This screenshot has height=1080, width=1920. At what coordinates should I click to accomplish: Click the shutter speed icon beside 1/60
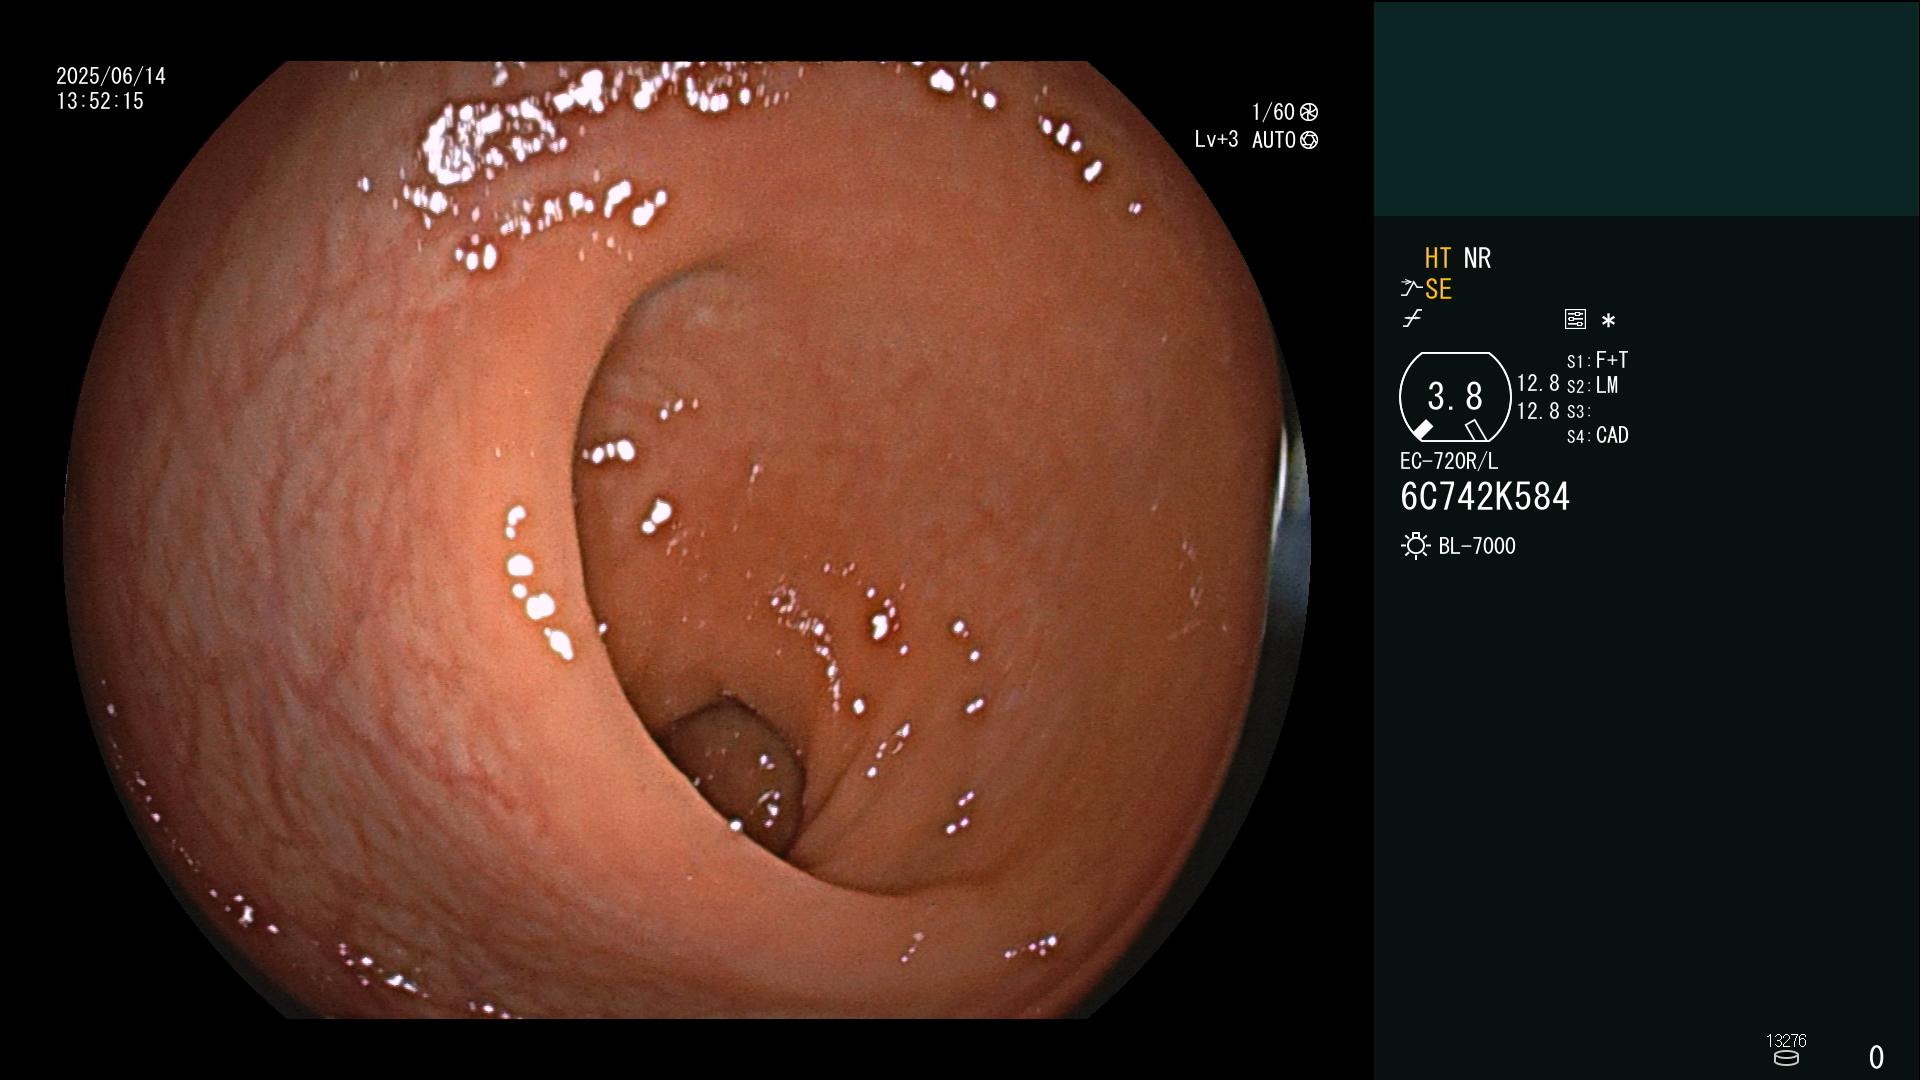tap(1309, 112)
